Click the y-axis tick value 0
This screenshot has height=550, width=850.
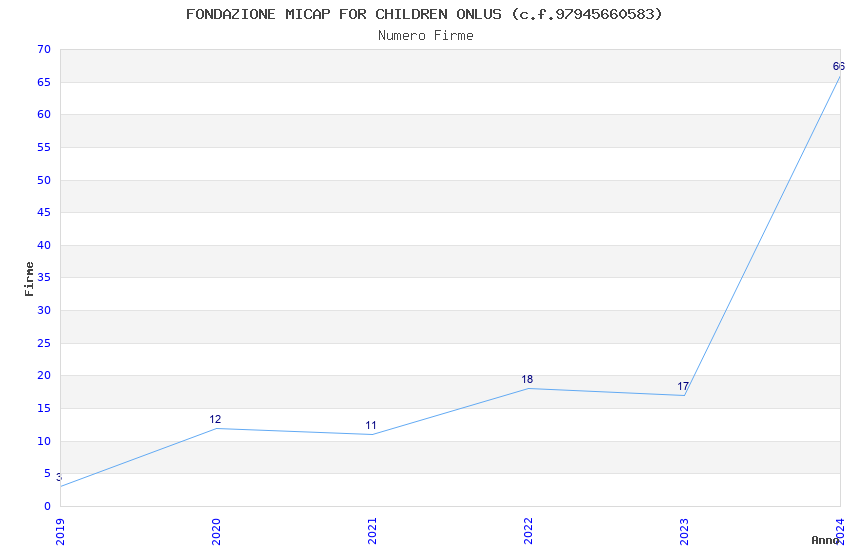coord(48,507)
